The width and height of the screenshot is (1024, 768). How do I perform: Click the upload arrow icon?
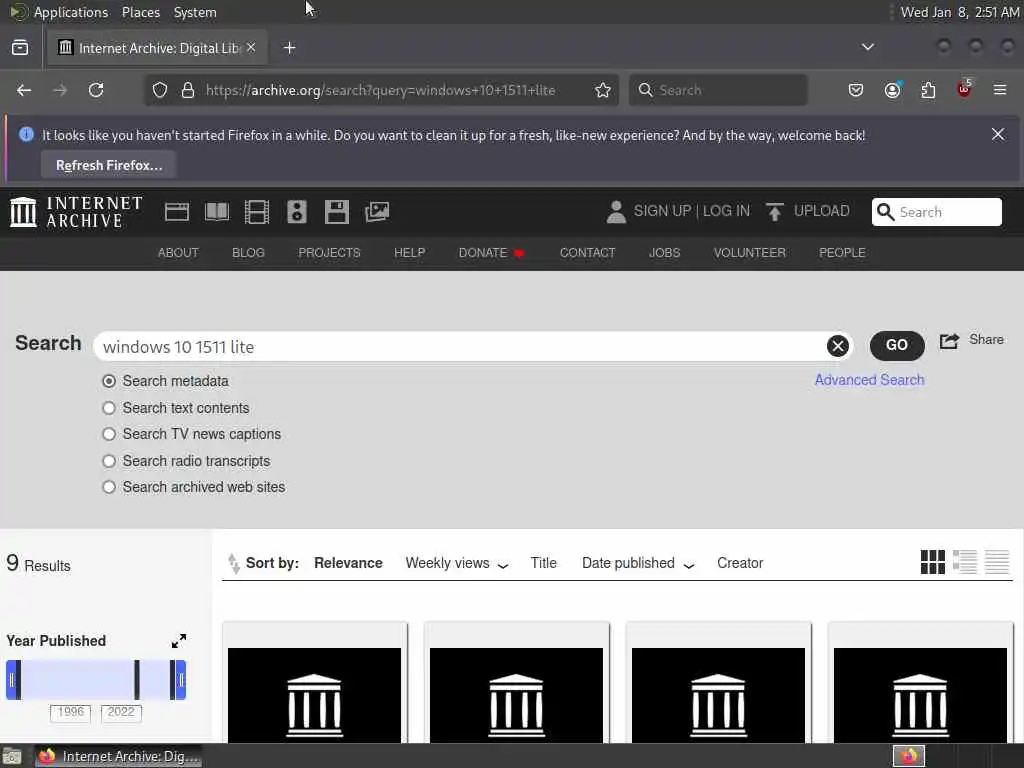(x=775, y=212)
